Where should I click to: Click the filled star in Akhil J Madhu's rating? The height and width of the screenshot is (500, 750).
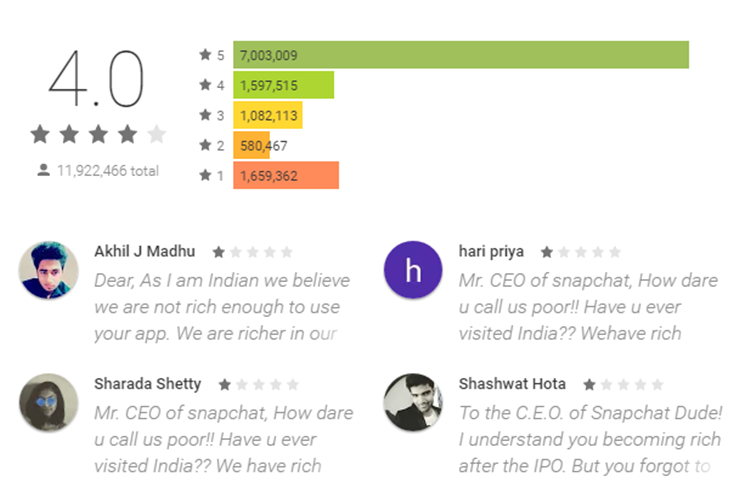[x=219, y=252]
